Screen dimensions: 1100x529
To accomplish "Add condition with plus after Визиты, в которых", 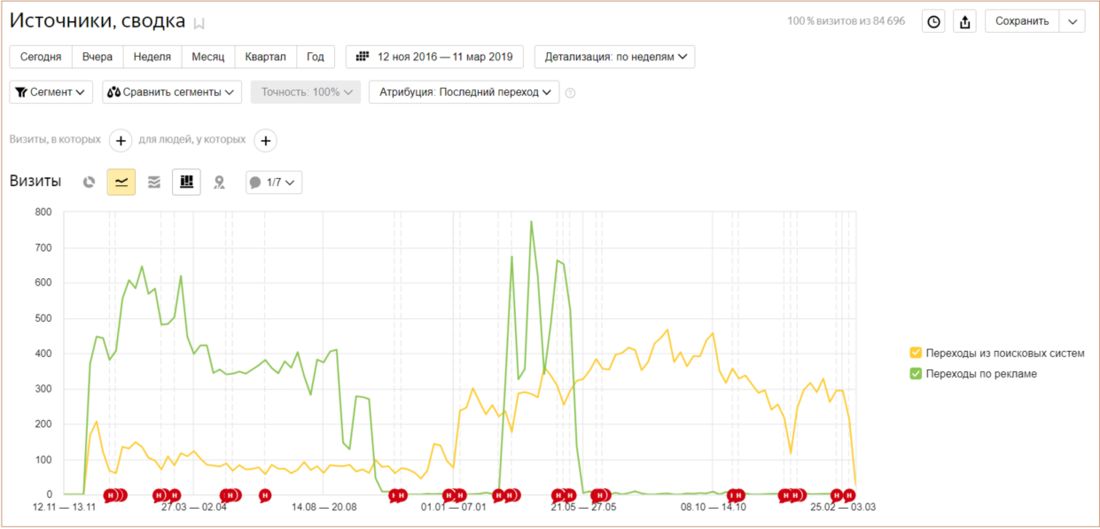I will point(121,140).
